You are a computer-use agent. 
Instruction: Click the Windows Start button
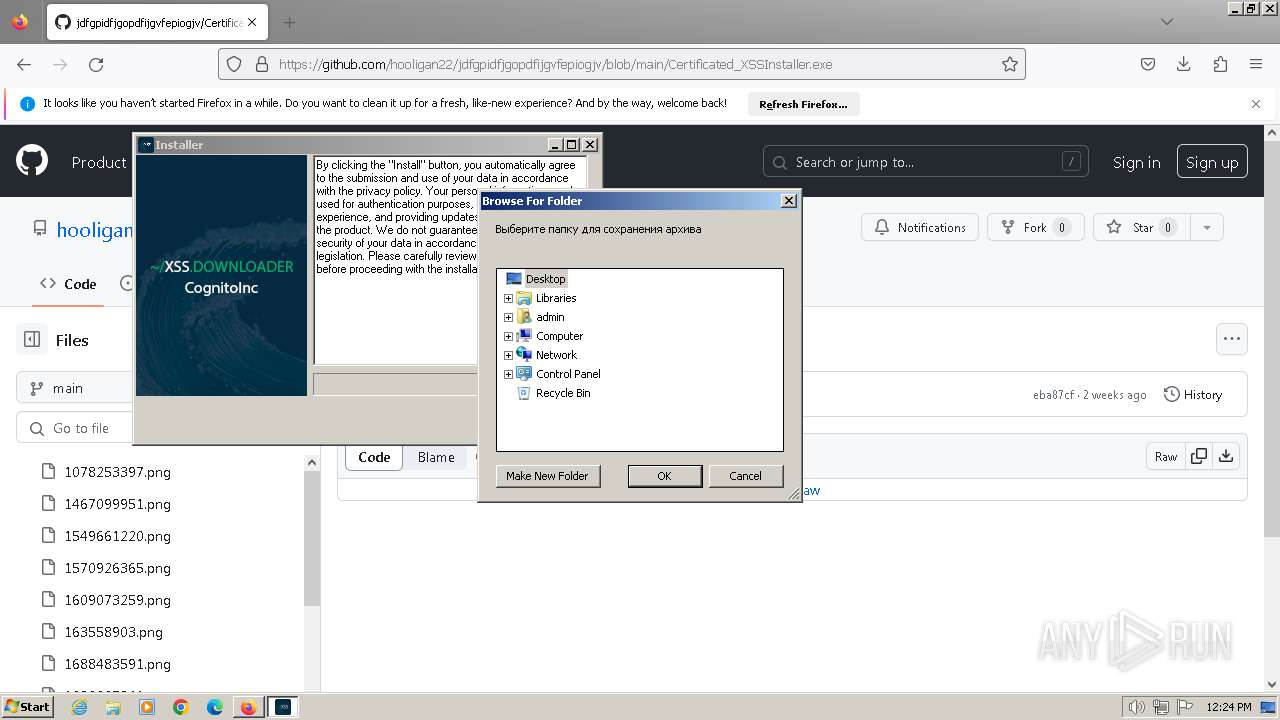(27, 706)
